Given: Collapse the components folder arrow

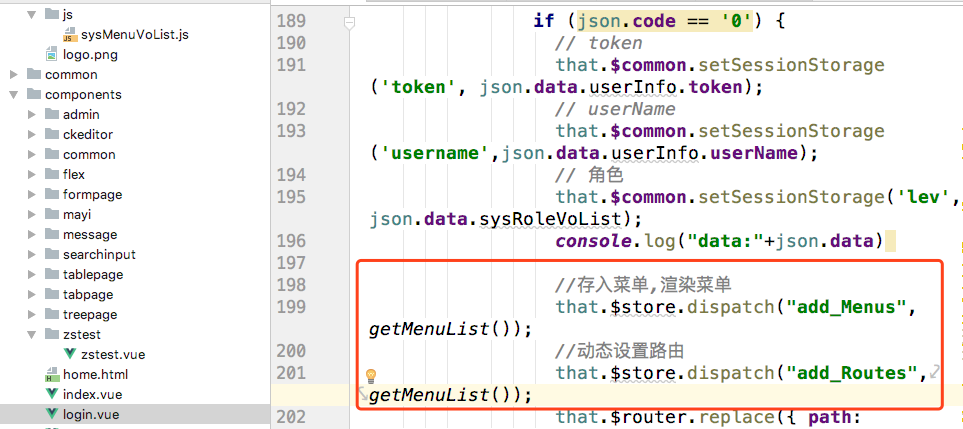Looking at the screenshot, I should 14,95.
